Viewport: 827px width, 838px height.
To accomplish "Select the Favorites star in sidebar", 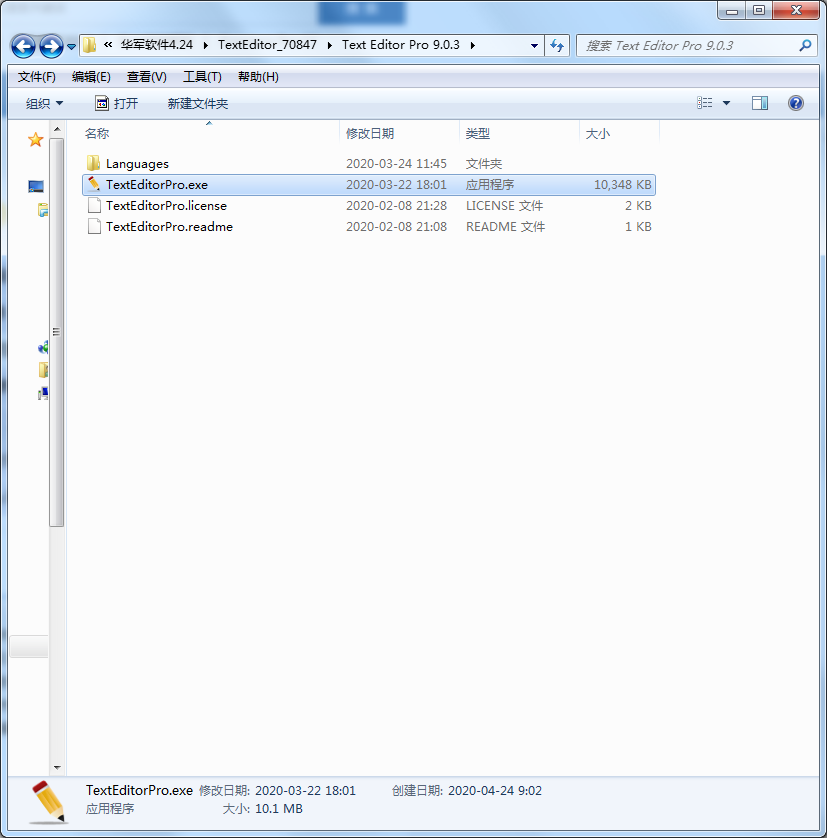I will [x=36, y=139].
